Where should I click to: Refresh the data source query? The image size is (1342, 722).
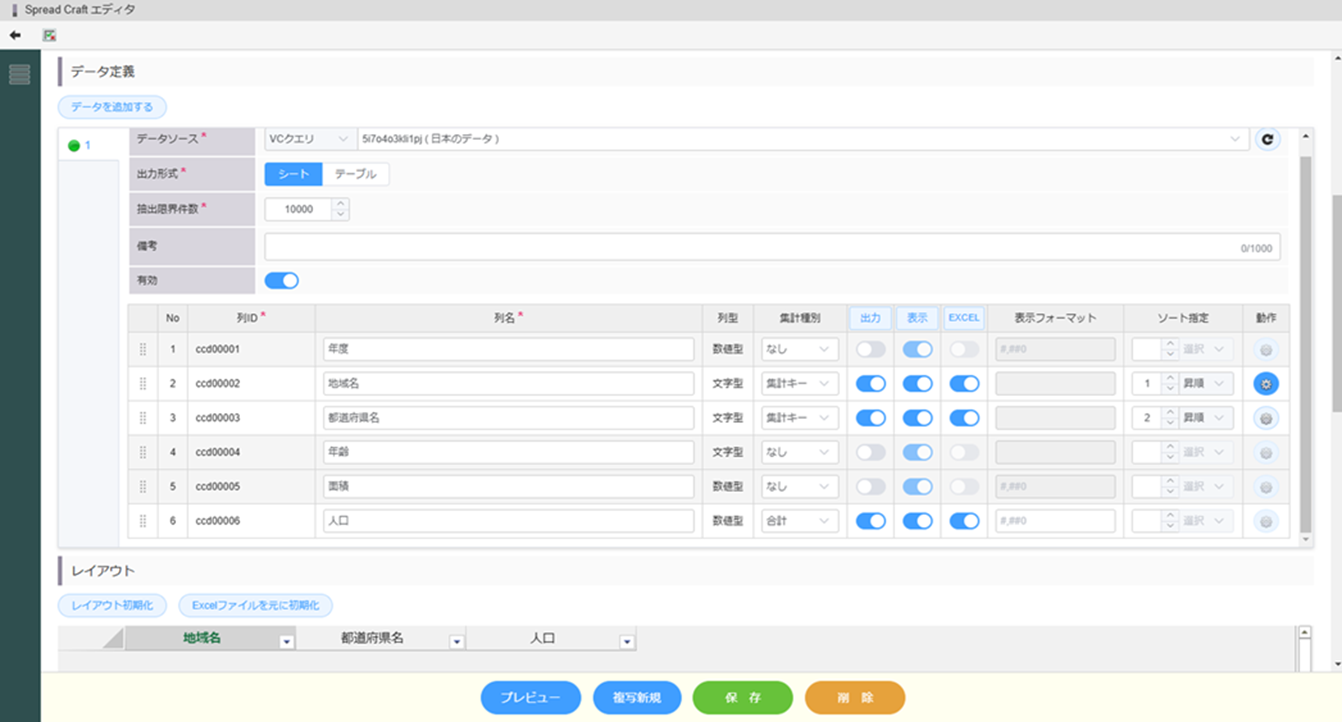[1267, 139]
